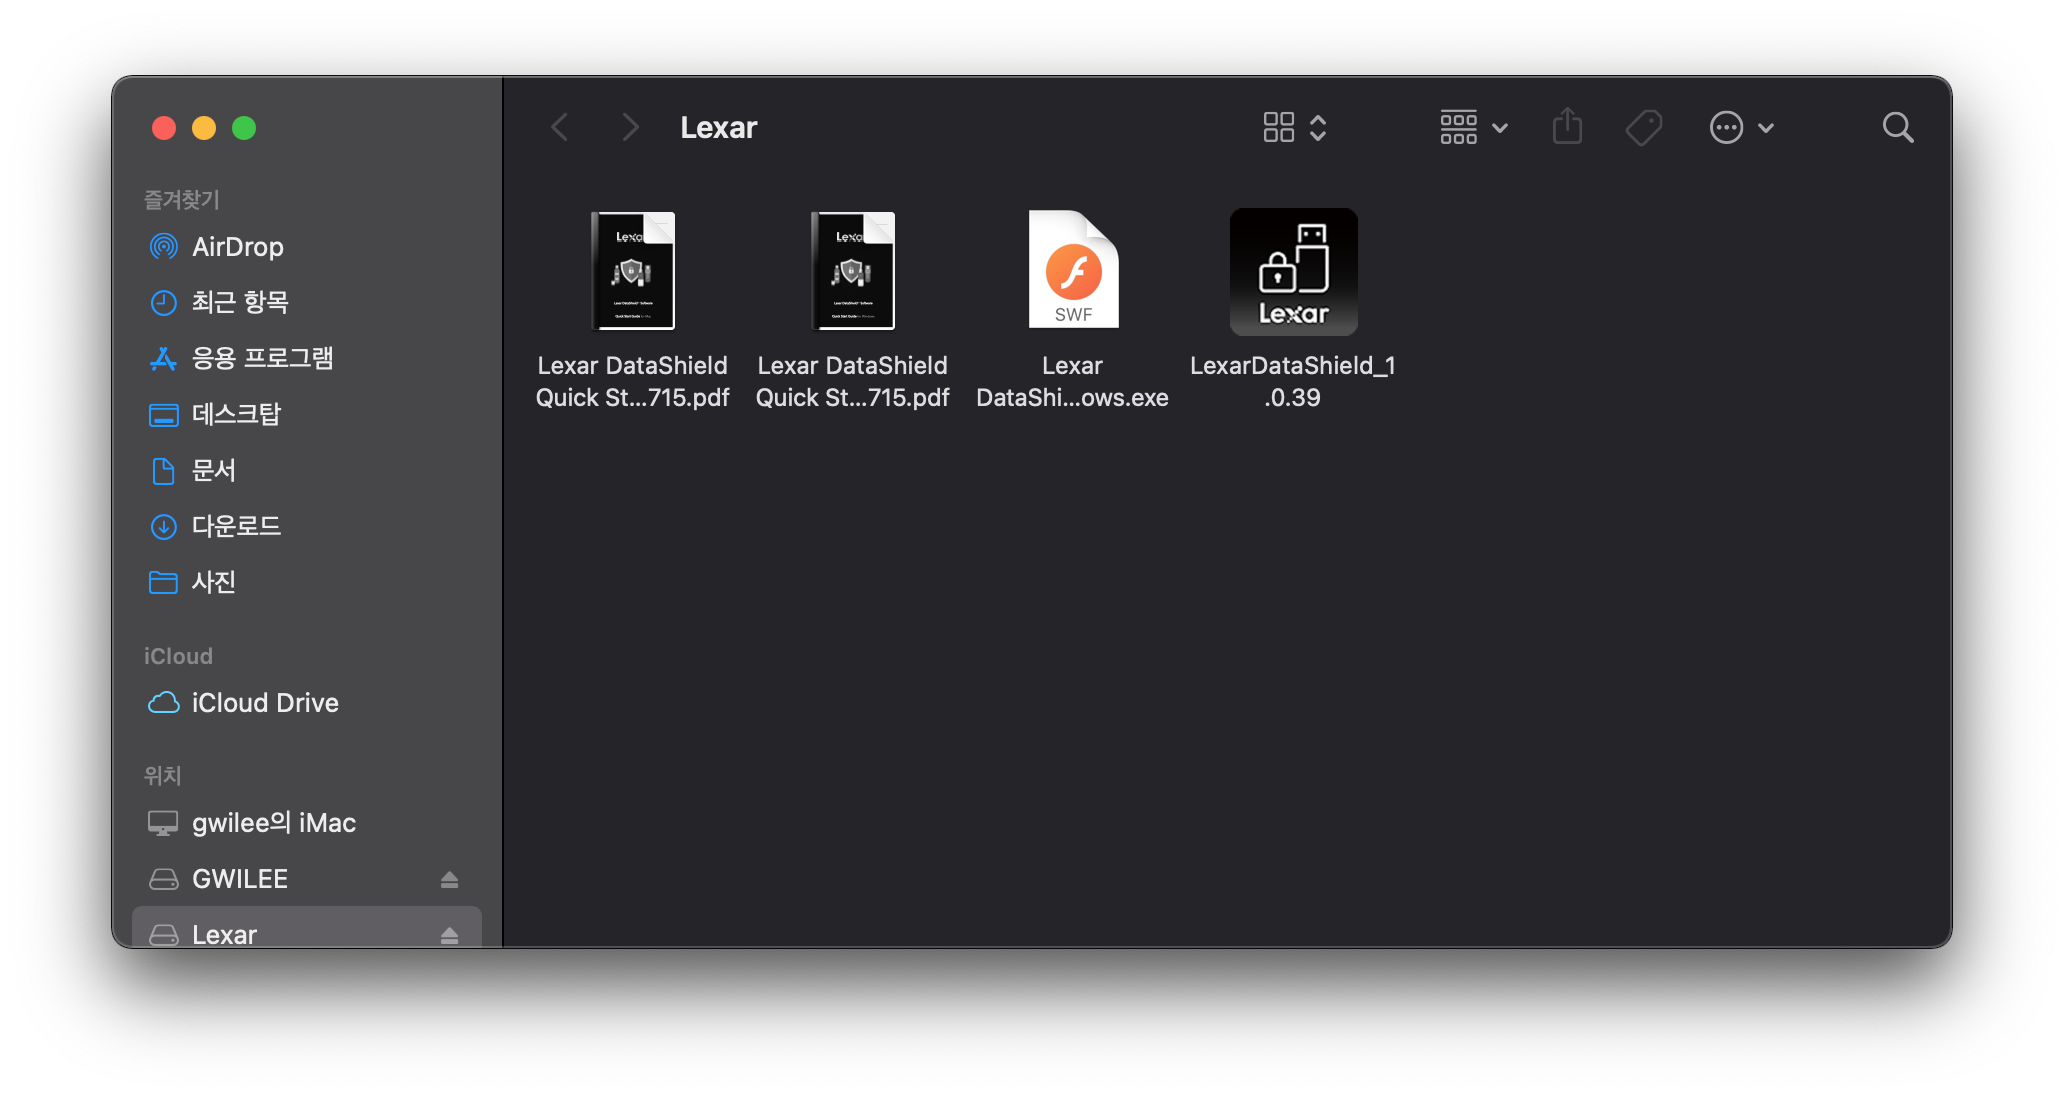Image resolution: width=2064 pixels, height=1096 pixels.
Task: Select the first Lexar DataShield Quick Start PDF
Action: point(633,272)
